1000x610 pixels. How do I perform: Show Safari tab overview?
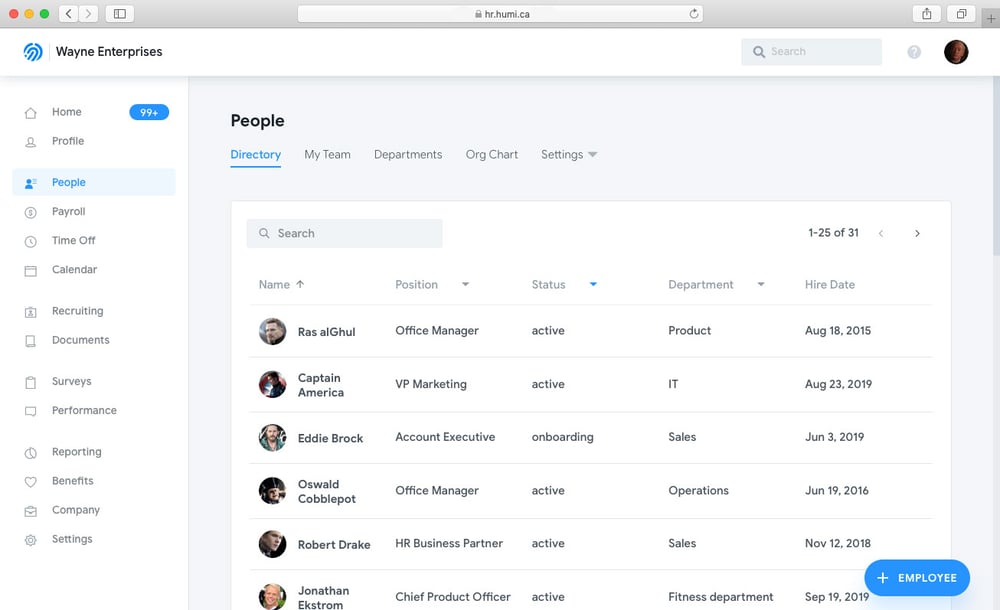(x=961, y=13)
